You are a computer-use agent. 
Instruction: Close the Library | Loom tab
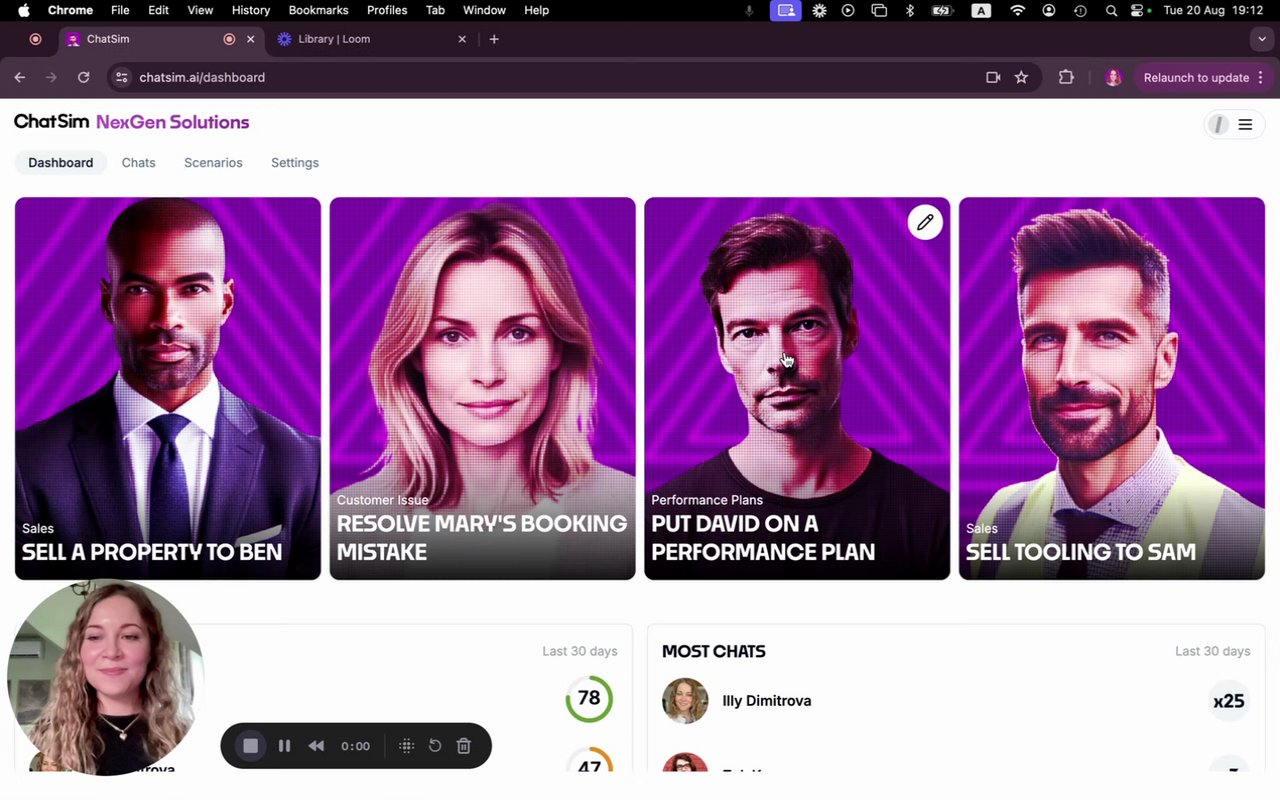[462, 39]
